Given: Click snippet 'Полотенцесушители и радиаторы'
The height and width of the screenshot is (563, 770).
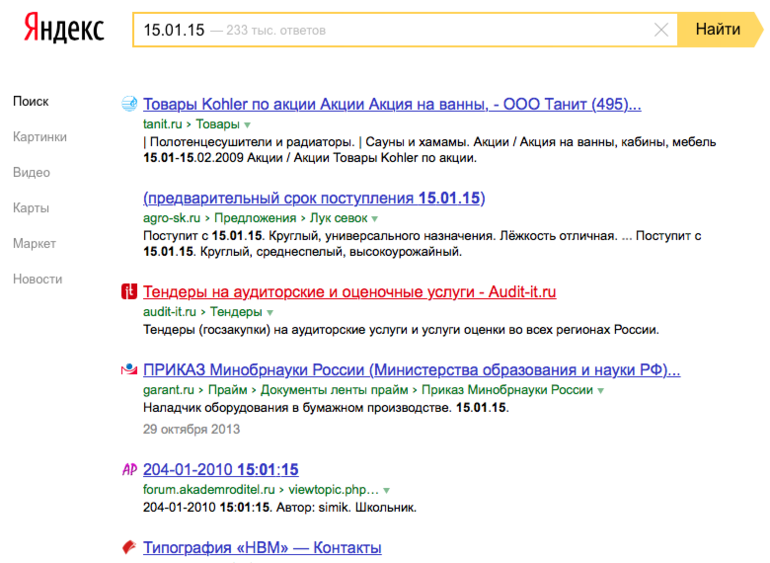Looking at the screenshot, I should click(x=252, y=141).
